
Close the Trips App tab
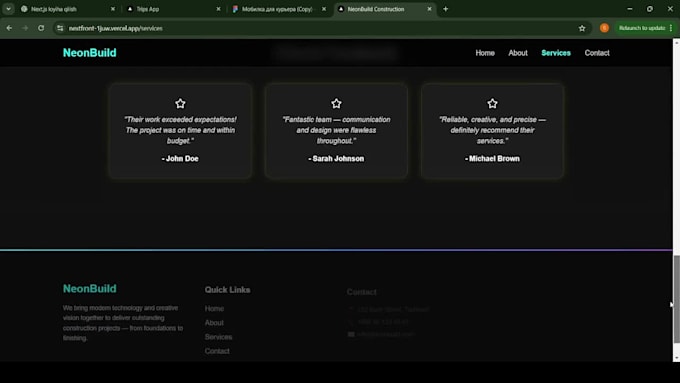(x=218, y=9)
